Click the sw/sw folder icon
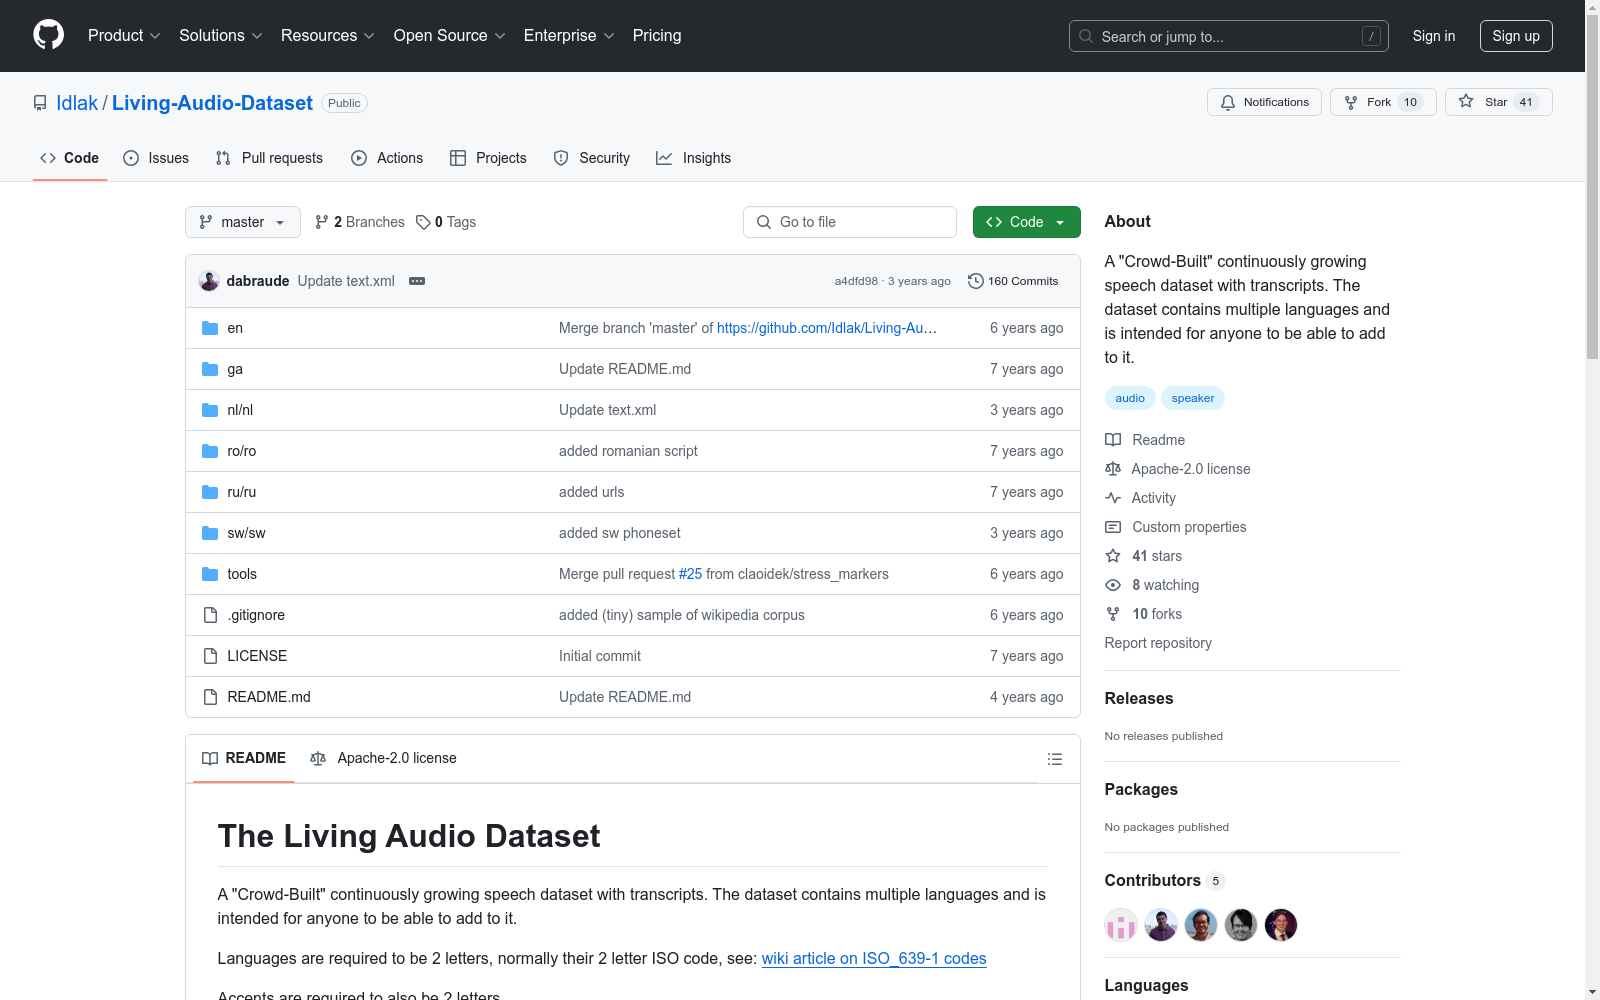This screenshot has height=1000, width=1600. point(210,533)
